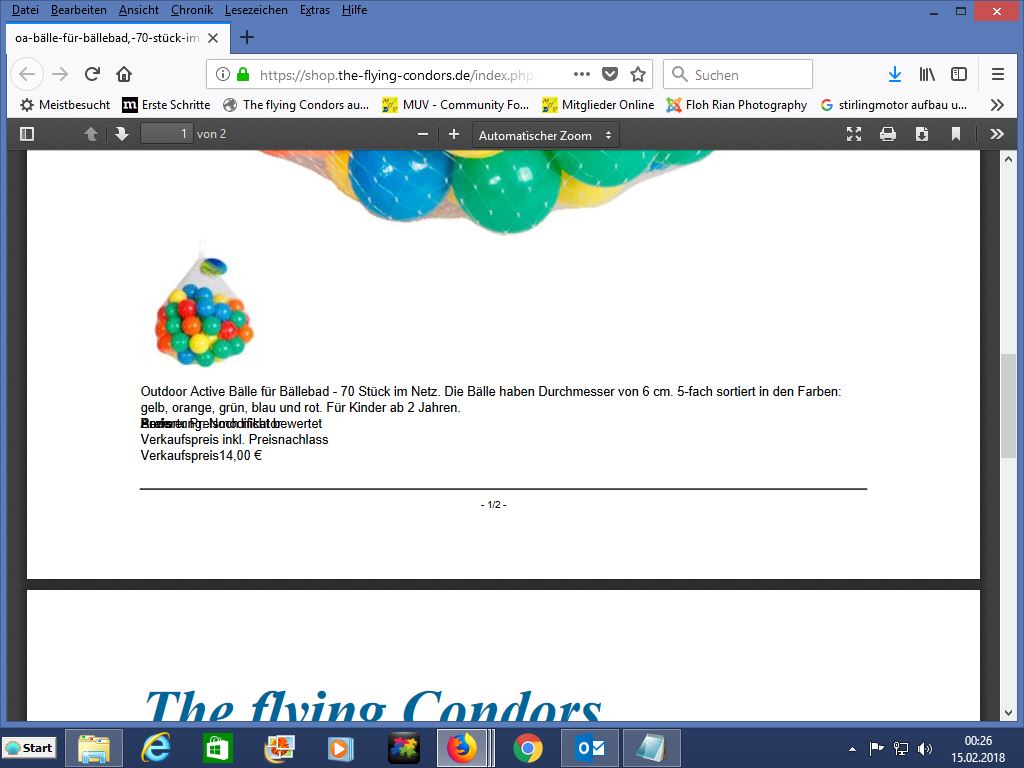1024x768 pixels.
Task: Download the PDF file
Action: pyautogui.click(x=921, y=134)
